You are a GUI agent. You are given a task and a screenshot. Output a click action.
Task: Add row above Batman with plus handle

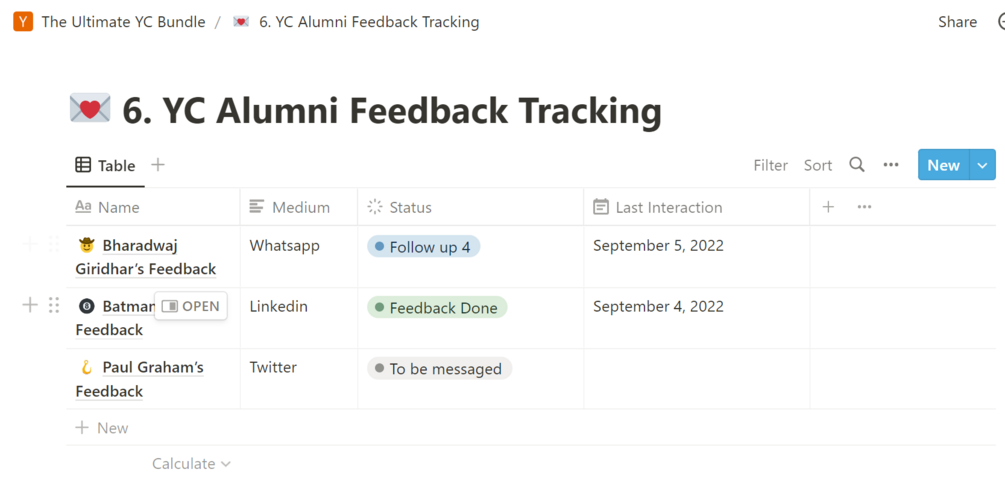point(30,305)
